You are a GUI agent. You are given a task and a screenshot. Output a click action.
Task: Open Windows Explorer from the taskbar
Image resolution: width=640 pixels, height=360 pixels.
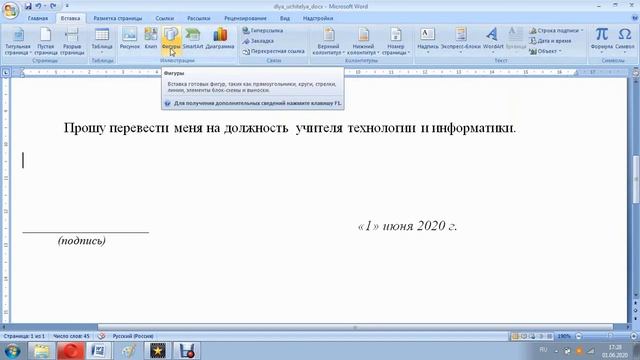[x=41, y=351]
